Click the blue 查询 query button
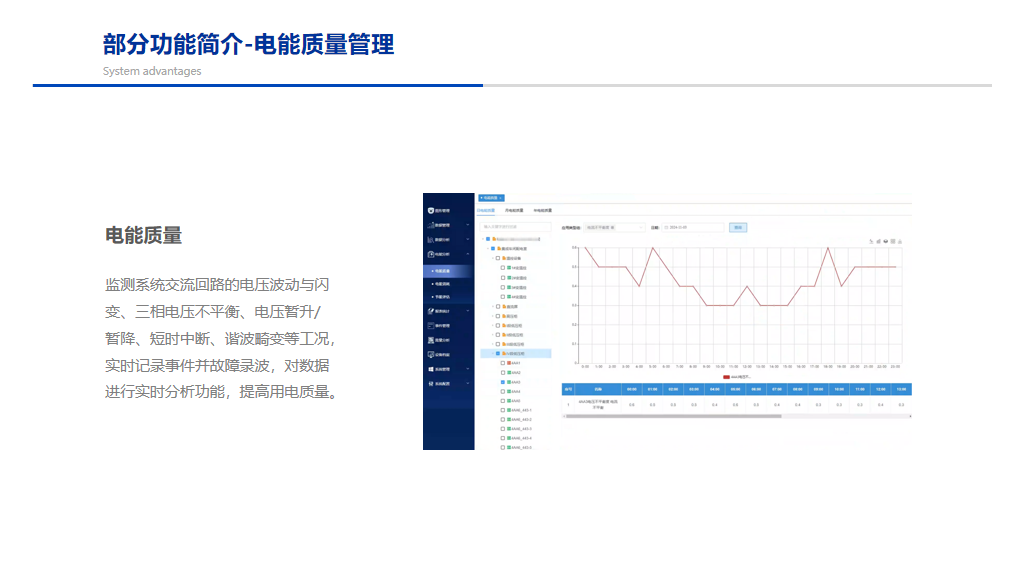 point(738,228)
